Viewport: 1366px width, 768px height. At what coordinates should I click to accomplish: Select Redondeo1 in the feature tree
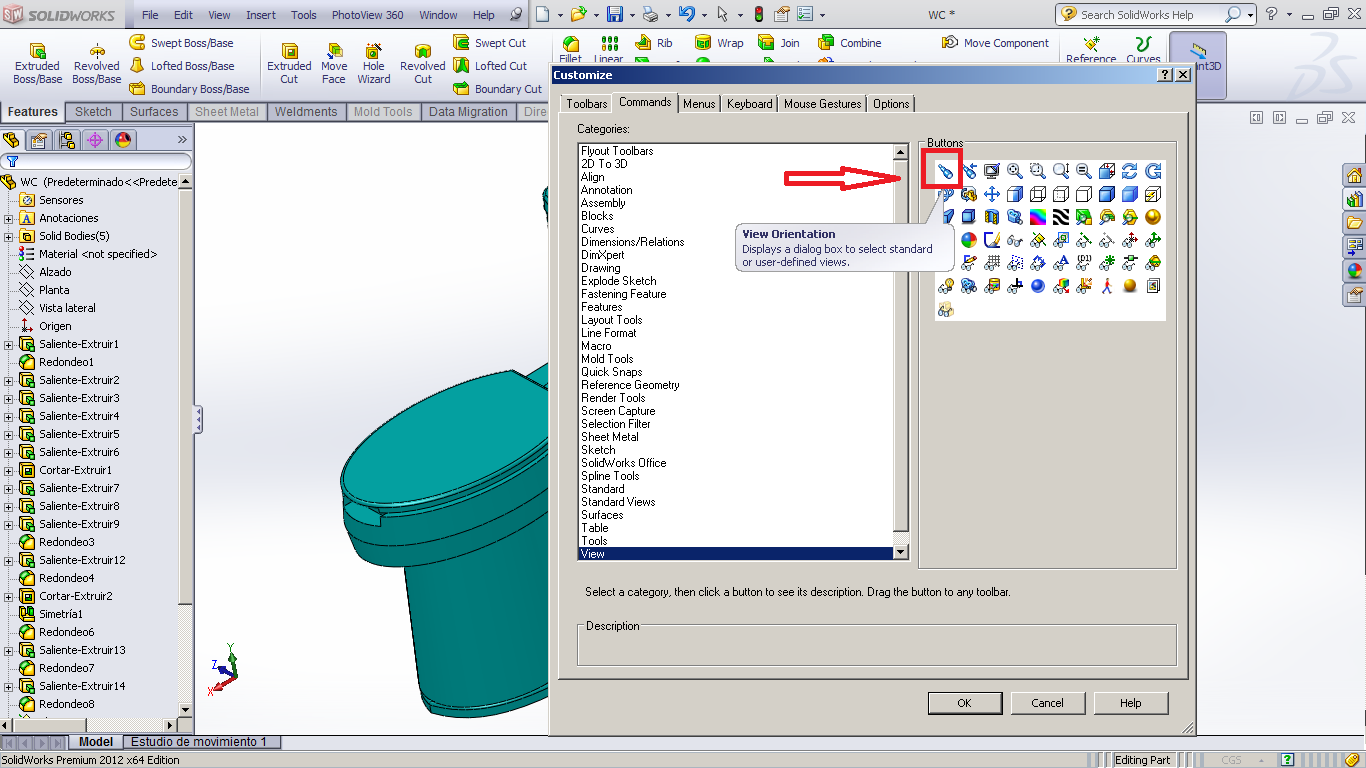tap(66, 362)
